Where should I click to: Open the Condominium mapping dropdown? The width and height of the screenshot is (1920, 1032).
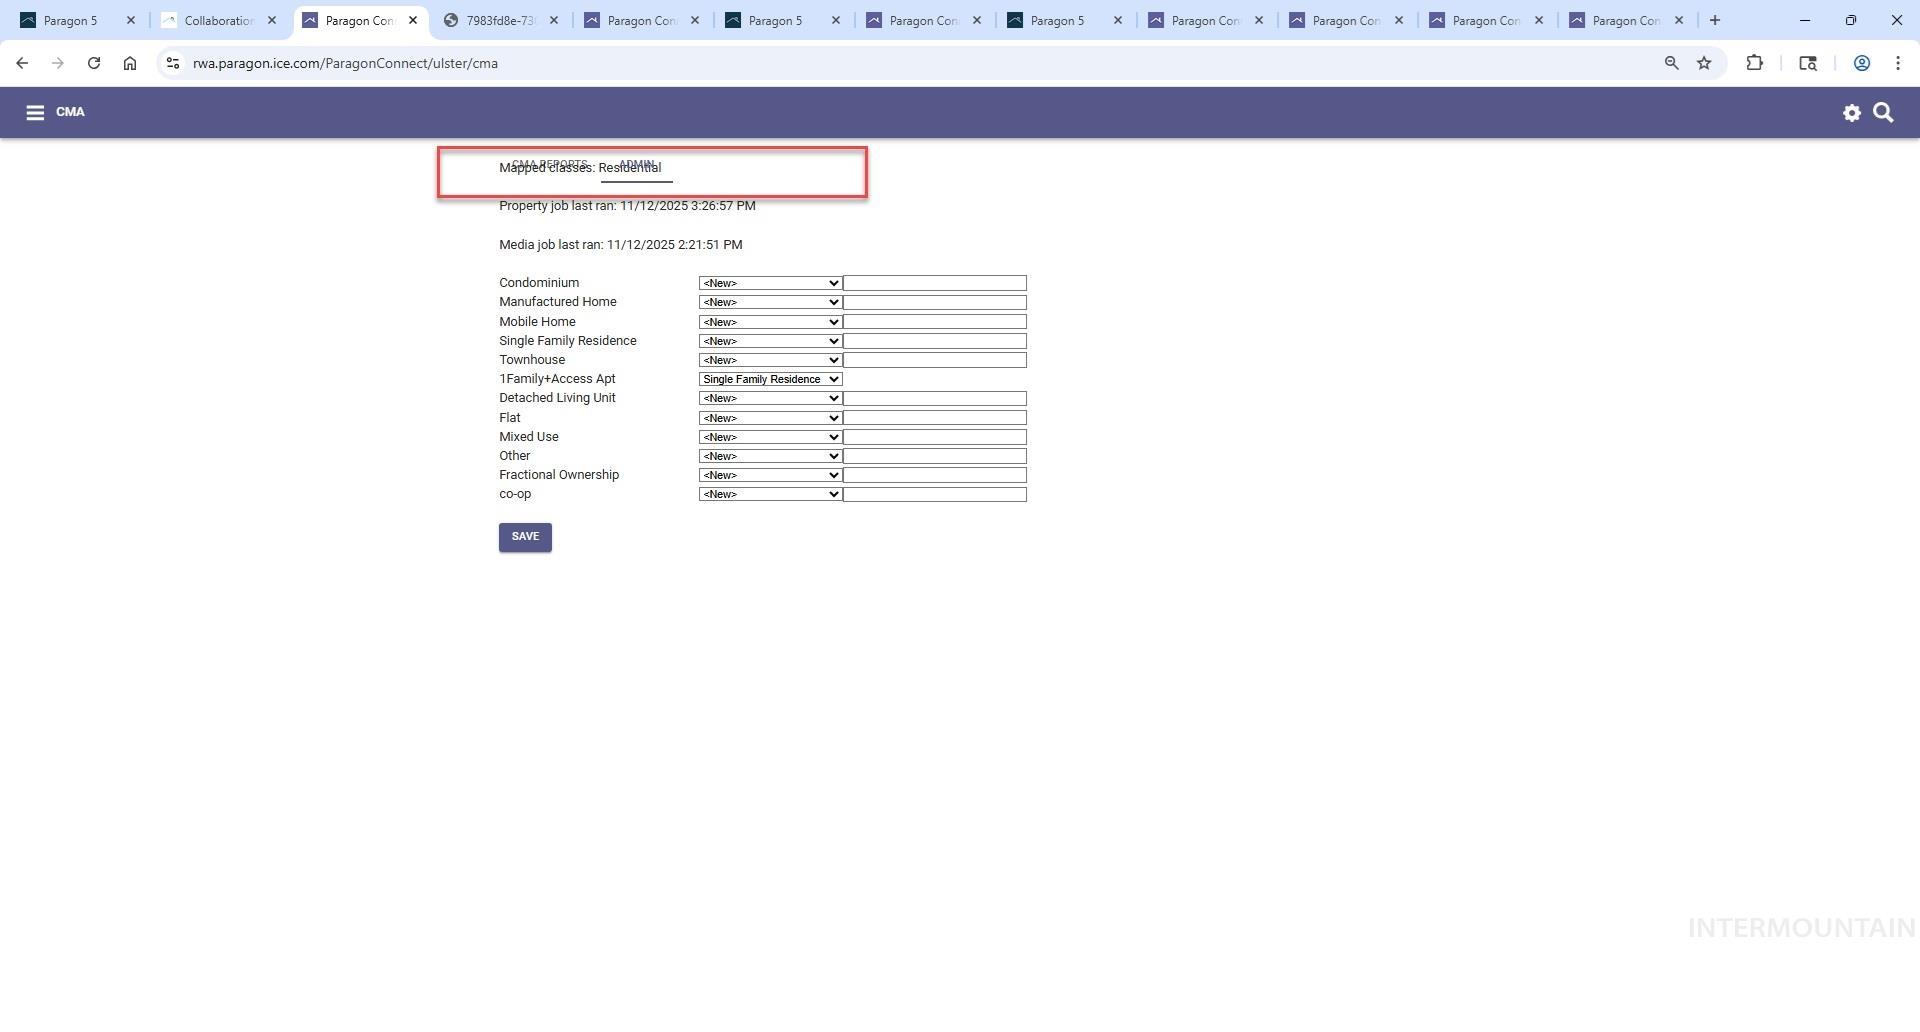pos(769,283)
